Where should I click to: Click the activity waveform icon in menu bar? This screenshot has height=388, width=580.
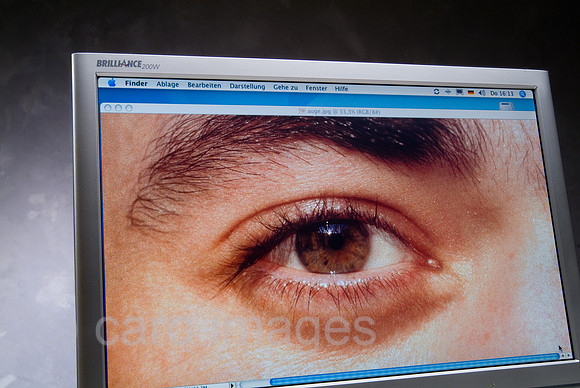click(448, 92)
